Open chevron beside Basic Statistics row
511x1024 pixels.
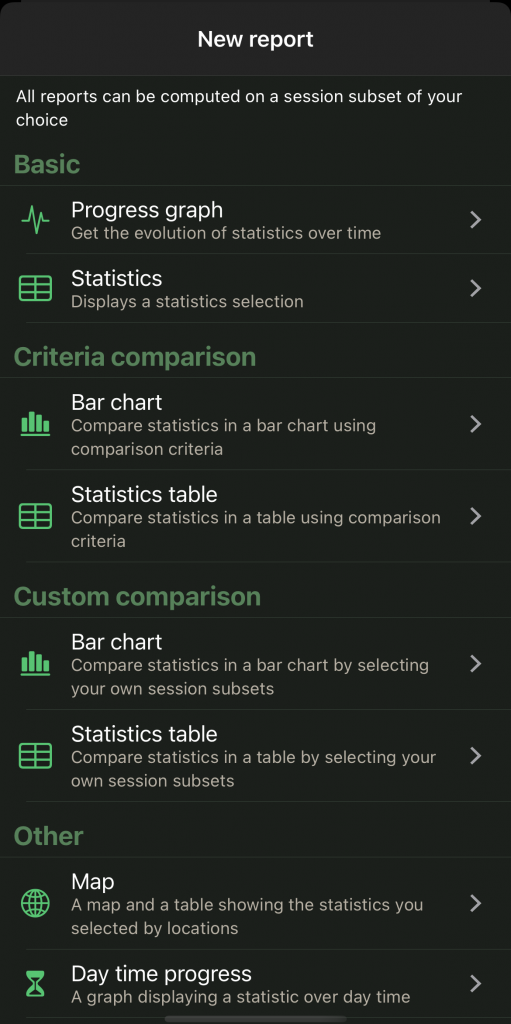pos(476,288)
